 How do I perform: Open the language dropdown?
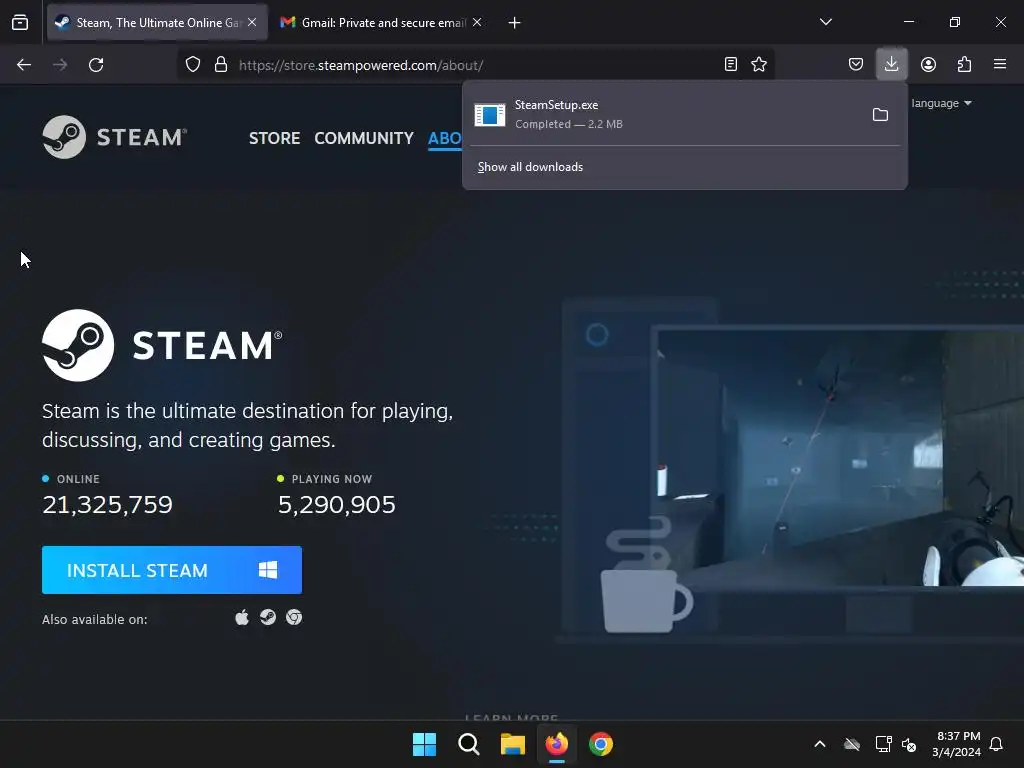(x=941, y=103)
